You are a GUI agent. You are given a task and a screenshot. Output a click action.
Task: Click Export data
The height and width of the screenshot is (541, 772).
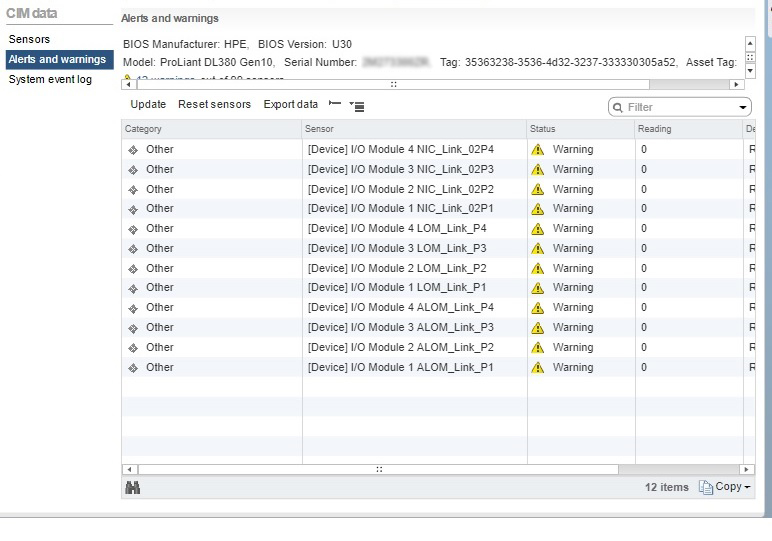[x=290, y=104]
